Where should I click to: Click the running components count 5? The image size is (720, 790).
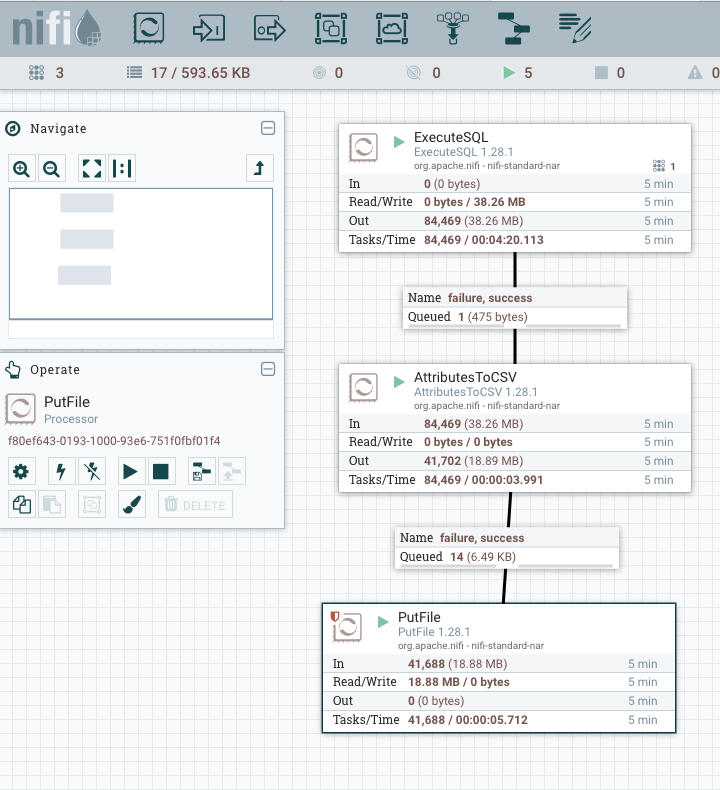tap(528, 73)
